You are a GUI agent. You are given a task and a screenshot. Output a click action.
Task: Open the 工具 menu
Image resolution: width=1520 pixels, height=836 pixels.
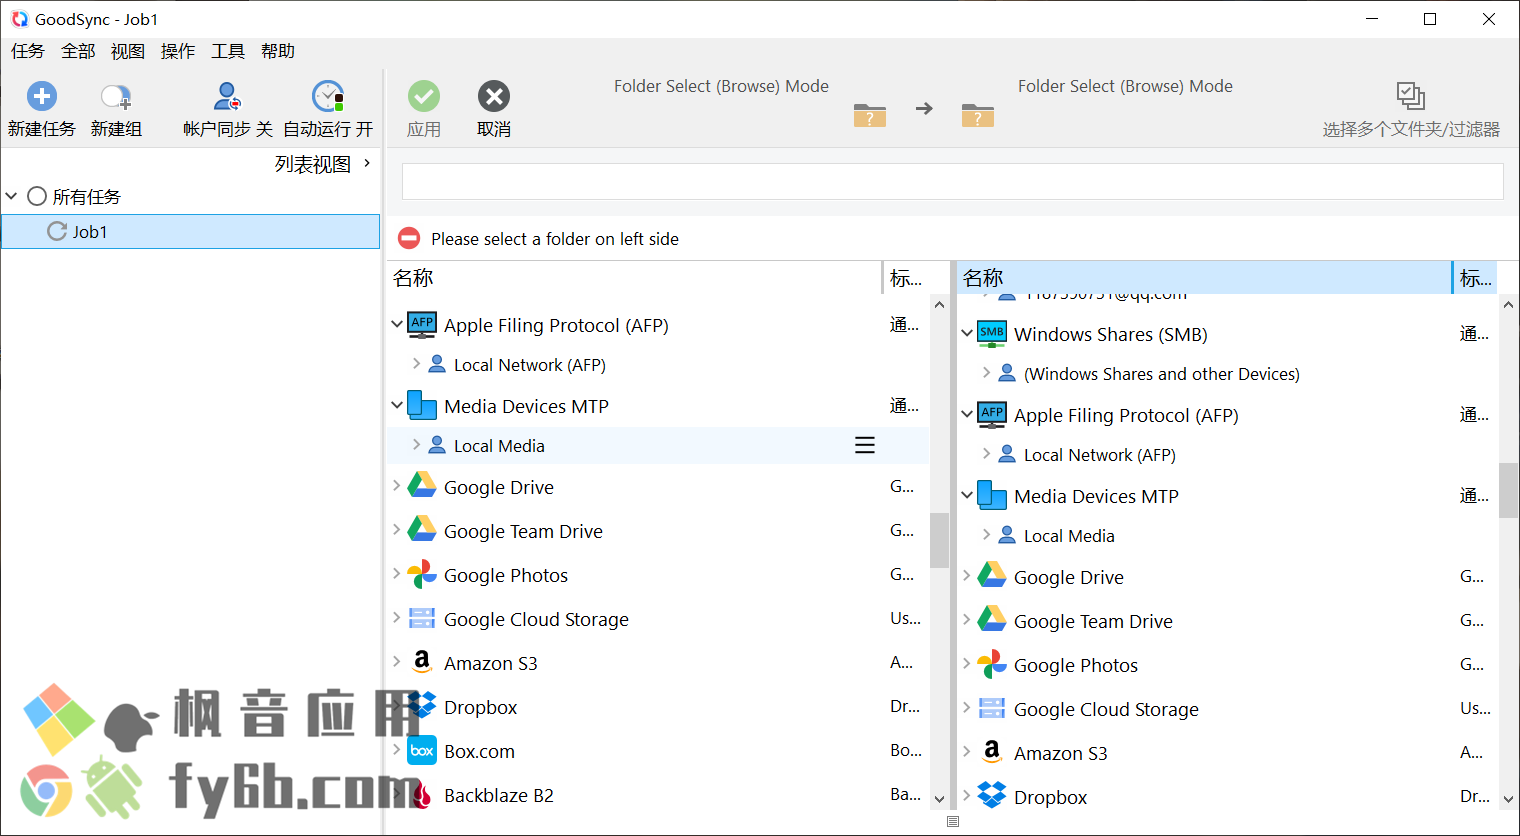[228, 51]
